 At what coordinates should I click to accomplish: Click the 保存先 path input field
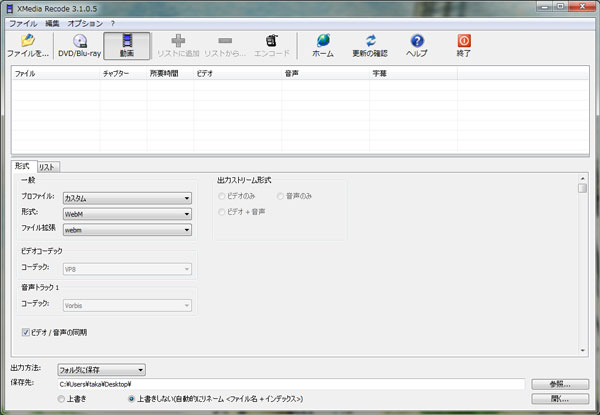coord(290,384)
